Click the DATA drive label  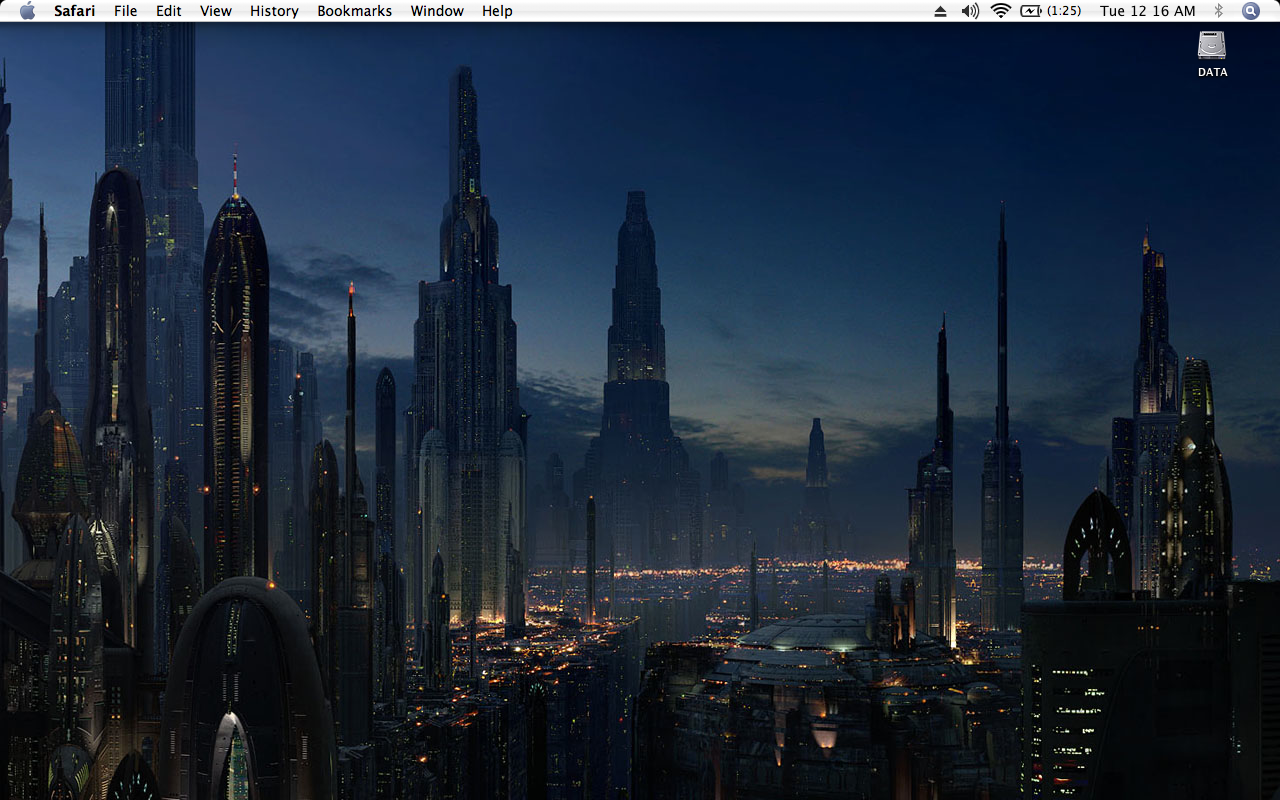coord(1212,72)
